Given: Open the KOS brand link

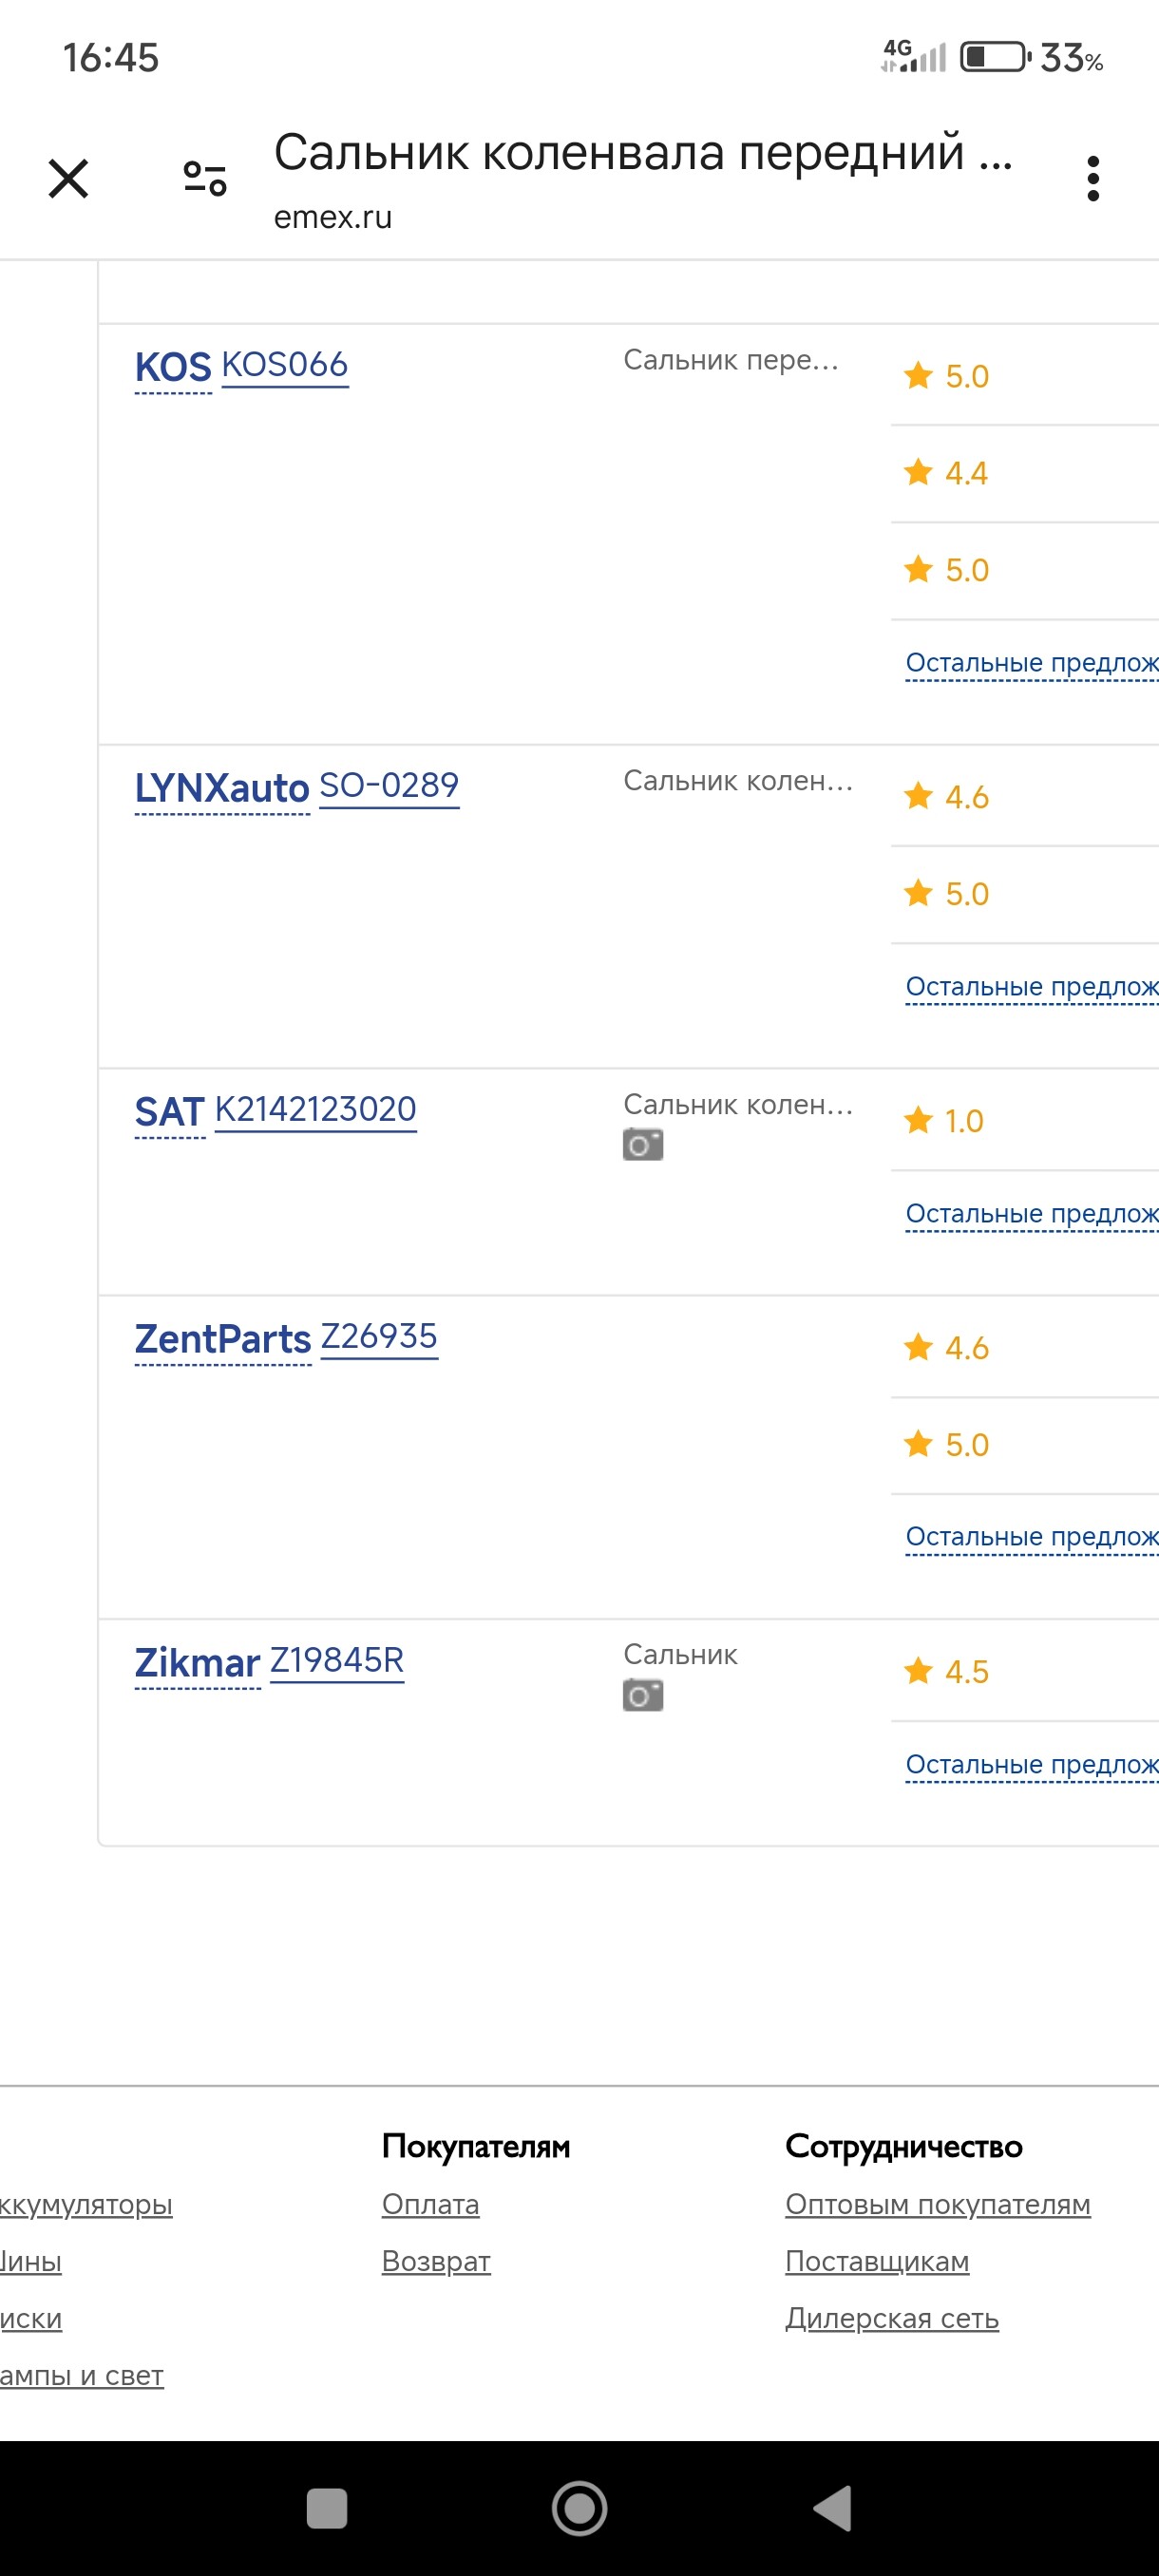Looking at the screenshot, I should (173, 367).
